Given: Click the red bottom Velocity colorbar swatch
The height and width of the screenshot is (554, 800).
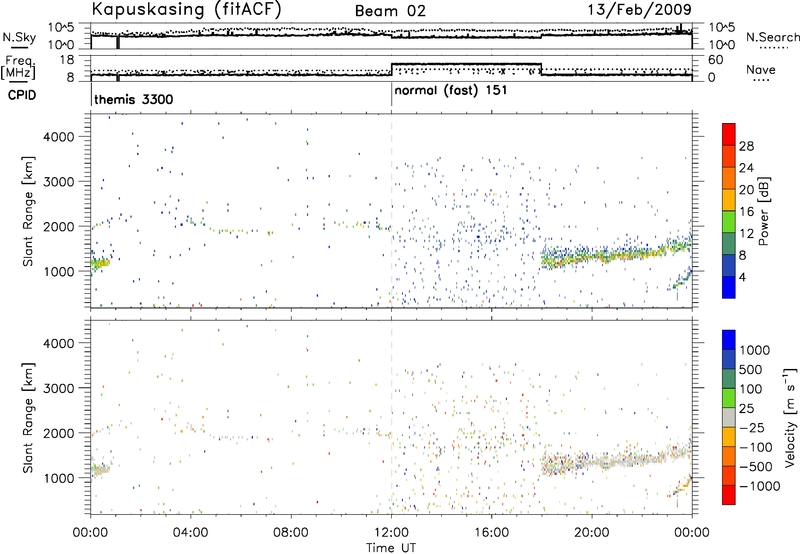Looking at the screenshot, I should [x=729, y=494].
